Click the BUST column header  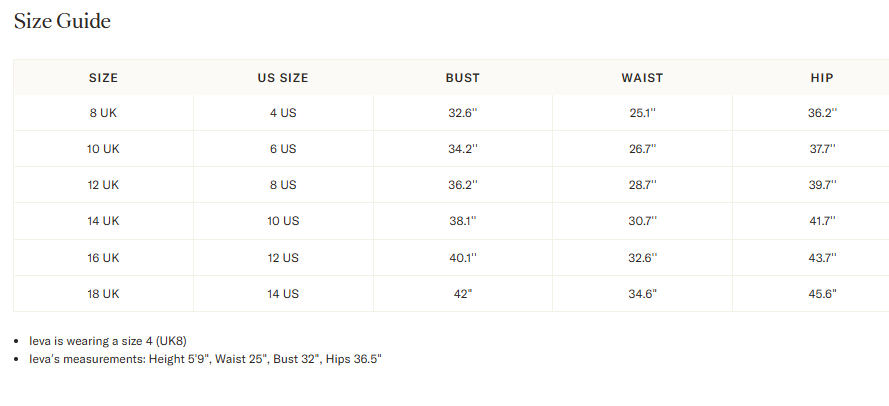(x=463, y=78)
